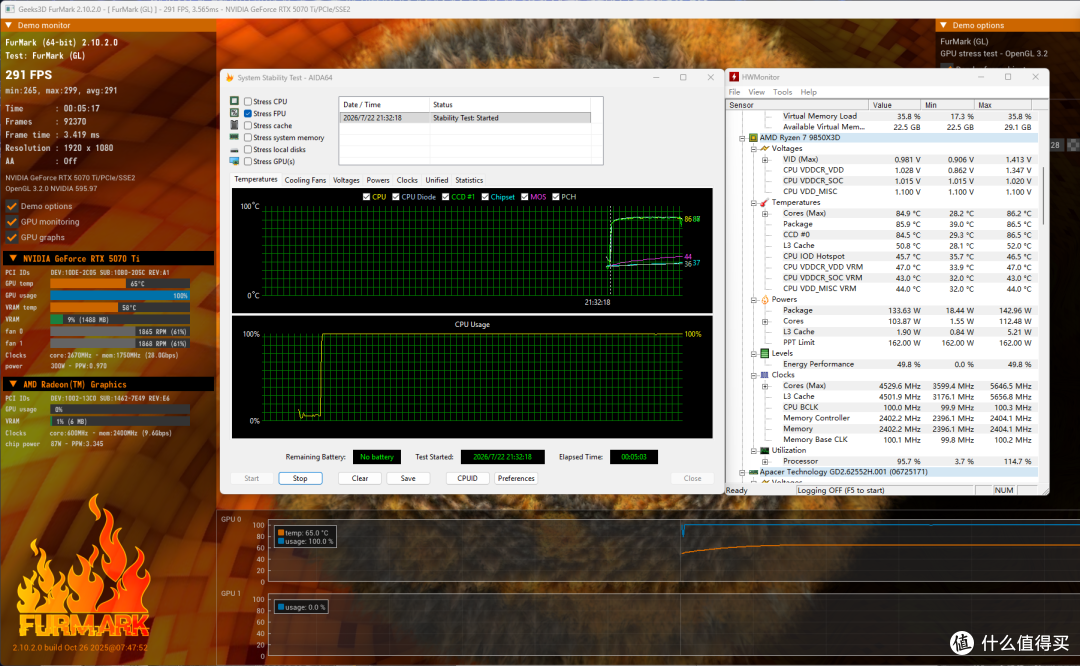Minimize the HWMonitor window
The image size is (1080, 666).
tap(981, 77)
